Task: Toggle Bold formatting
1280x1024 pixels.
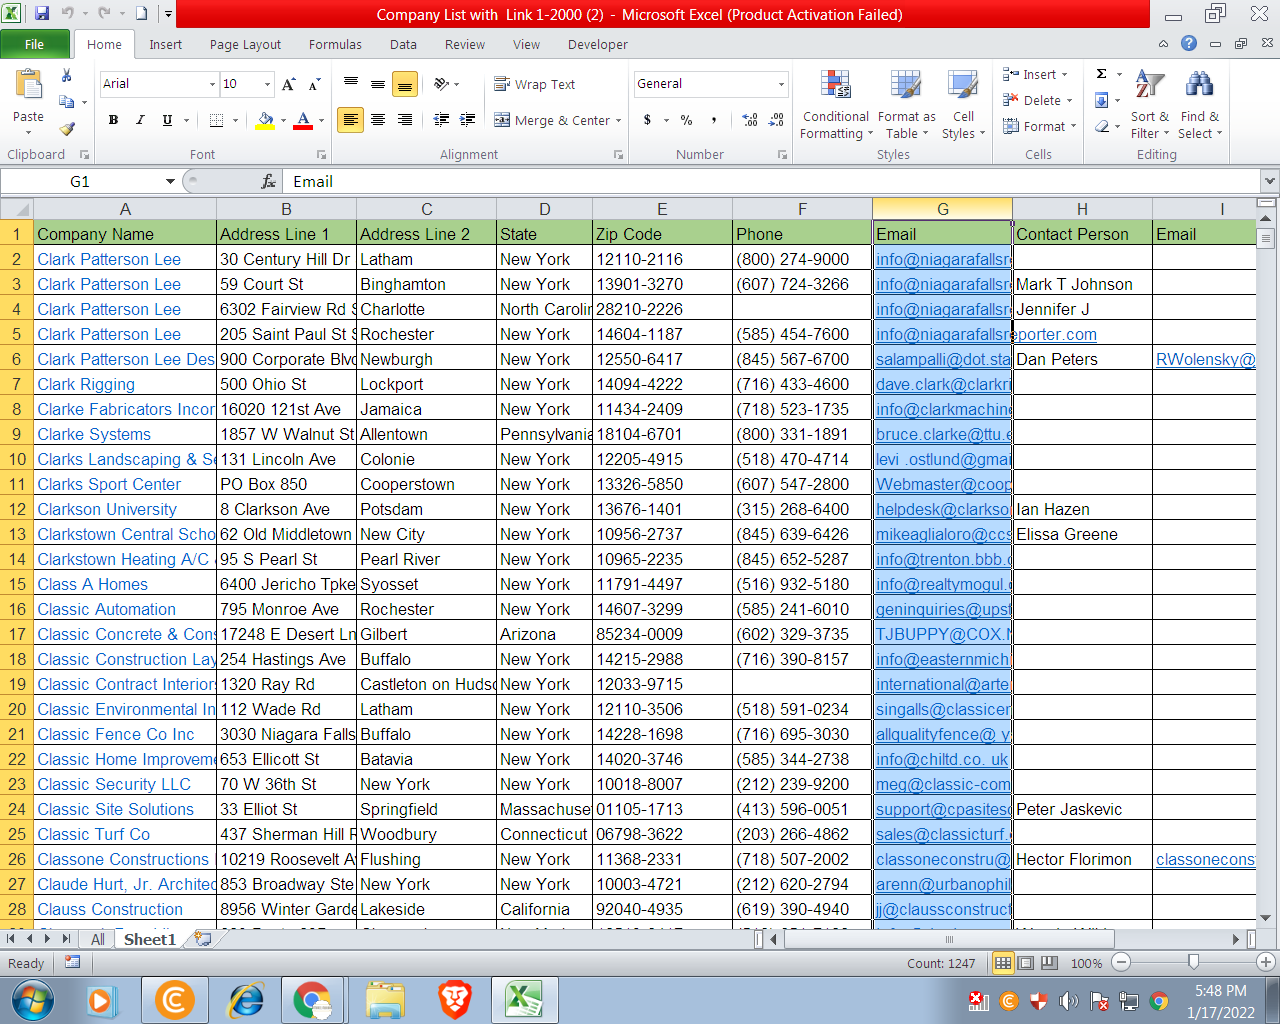Action: point(113,120)
